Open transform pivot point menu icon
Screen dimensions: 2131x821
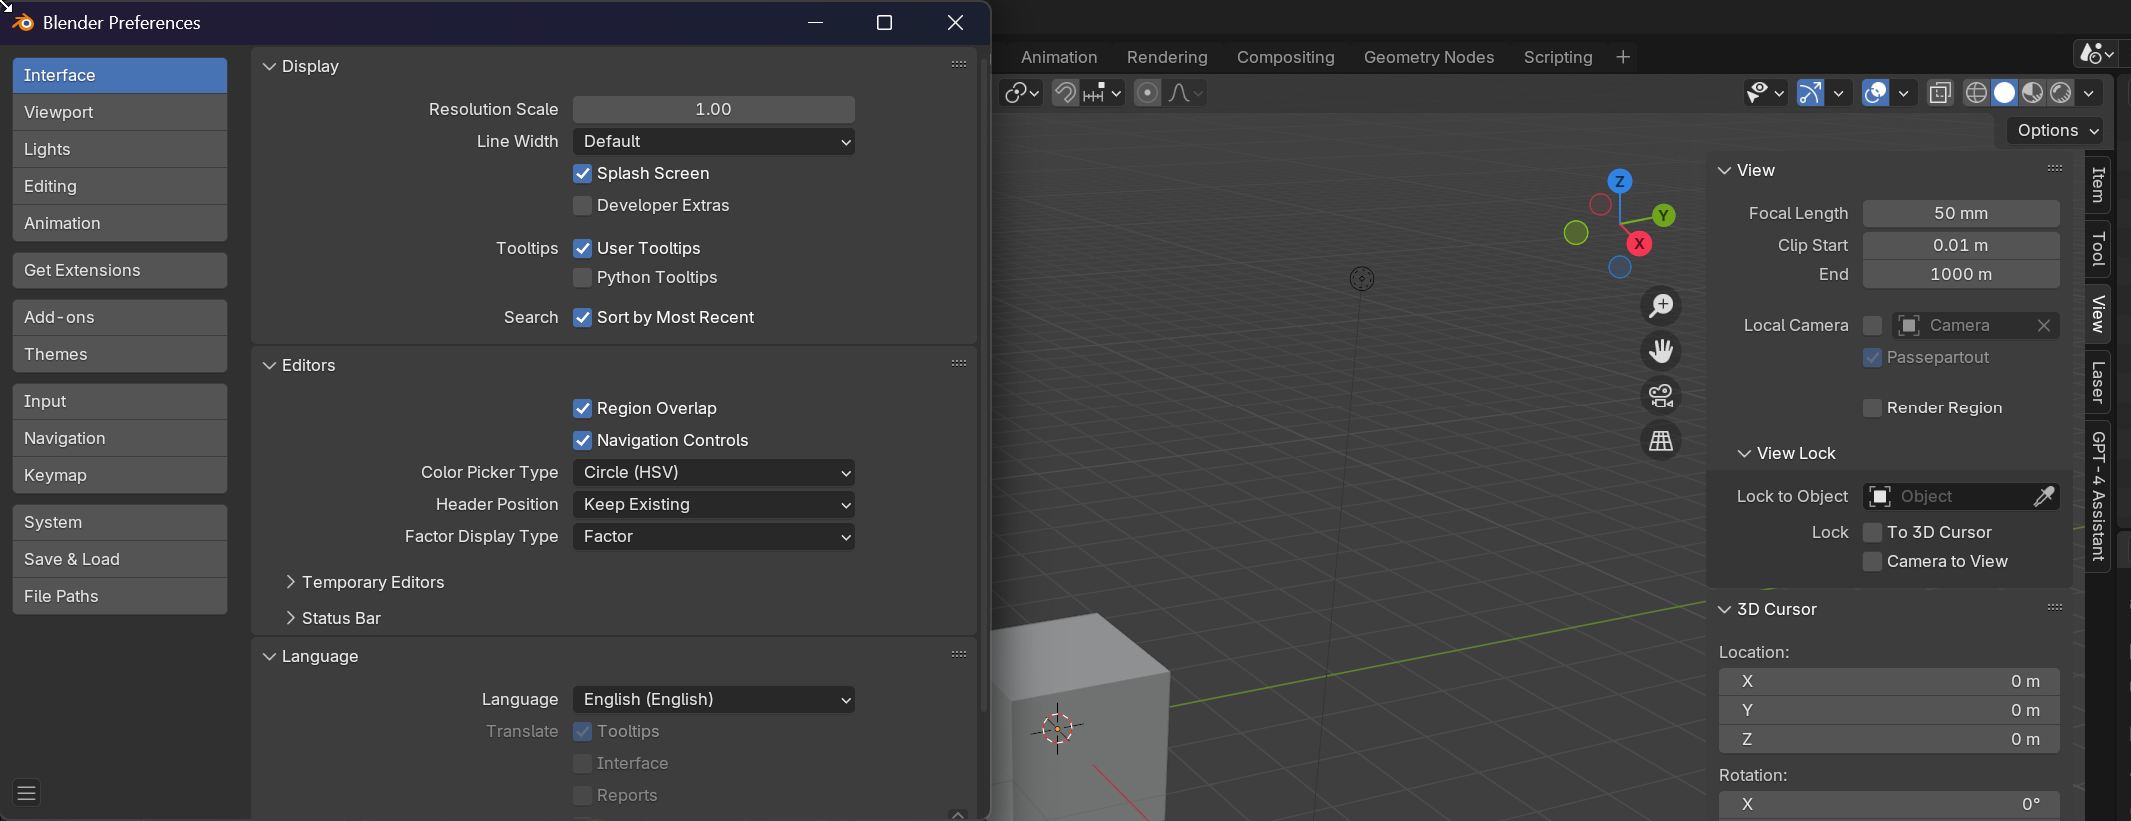tap(1021, 93)
